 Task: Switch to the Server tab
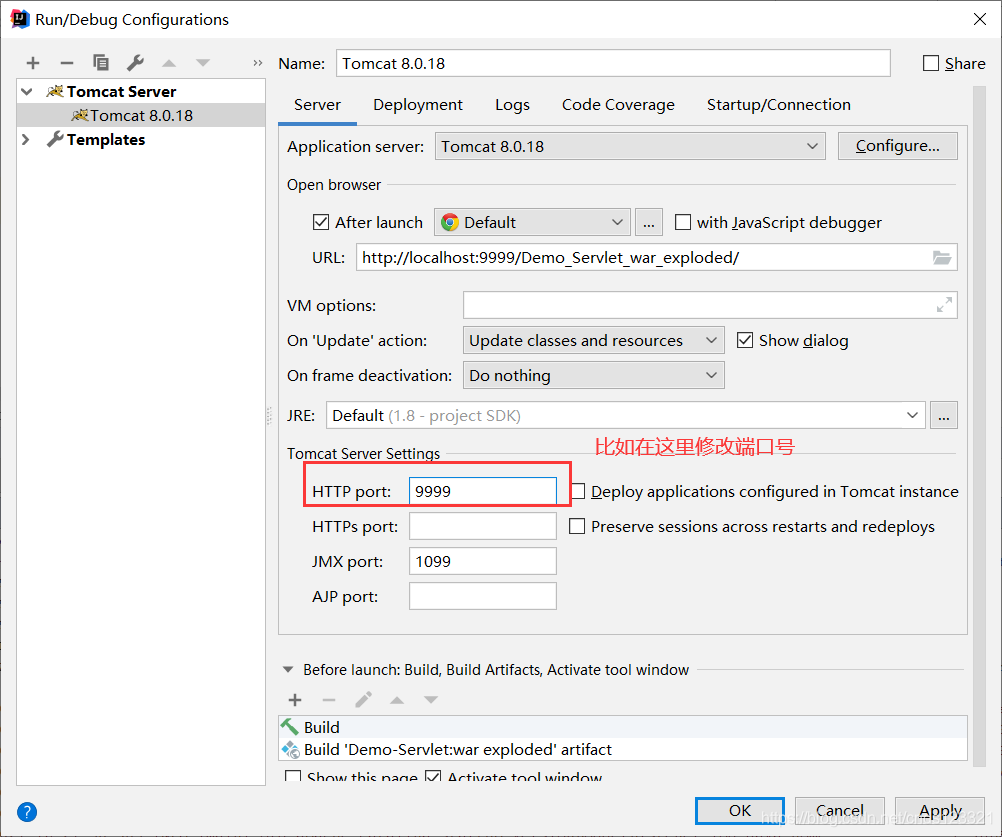pos(318,105)
